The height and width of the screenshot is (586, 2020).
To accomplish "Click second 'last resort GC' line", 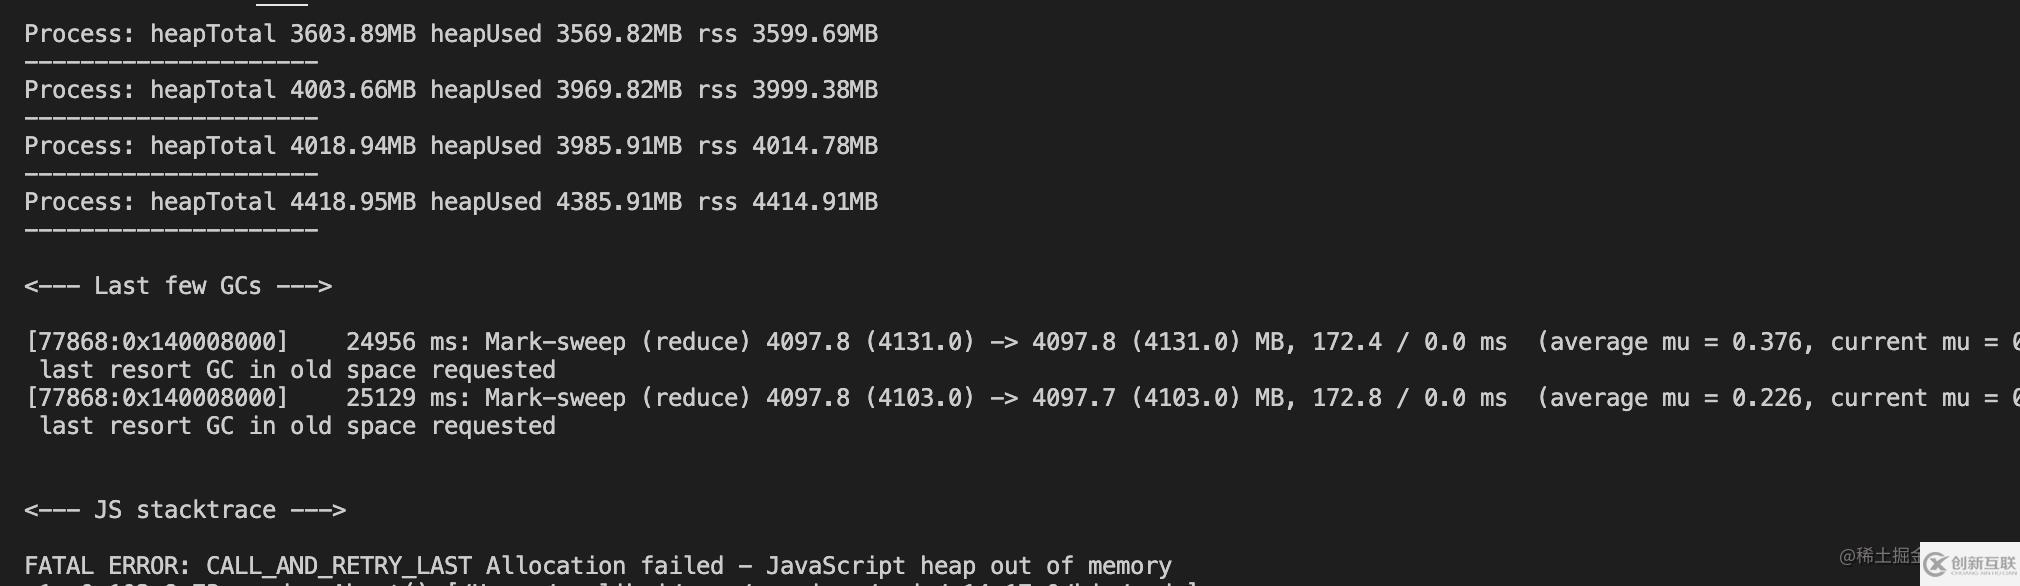I will coord(297,426).
